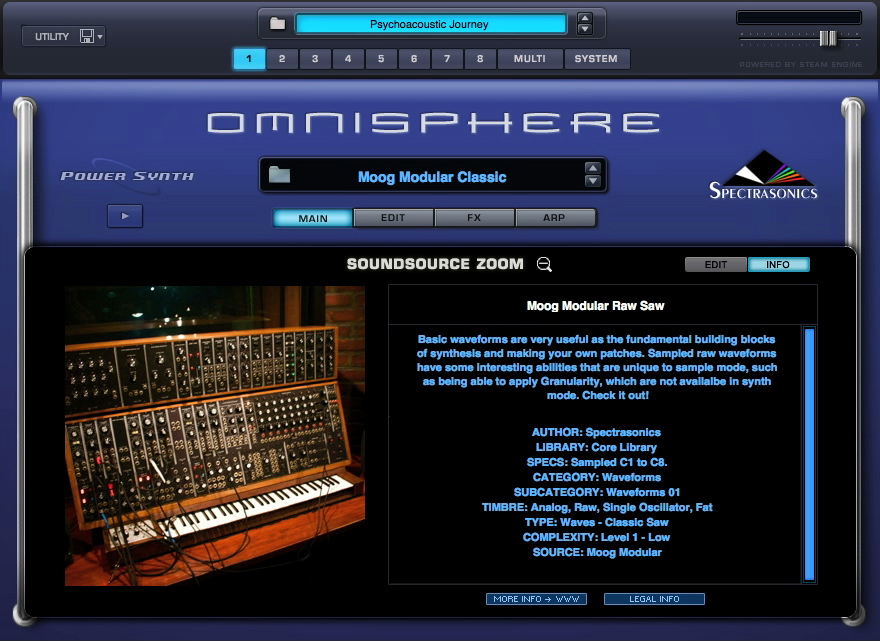Click the Moog Modular synth photo
This screenshot has height=641, width=880.
tap(215, 436)
